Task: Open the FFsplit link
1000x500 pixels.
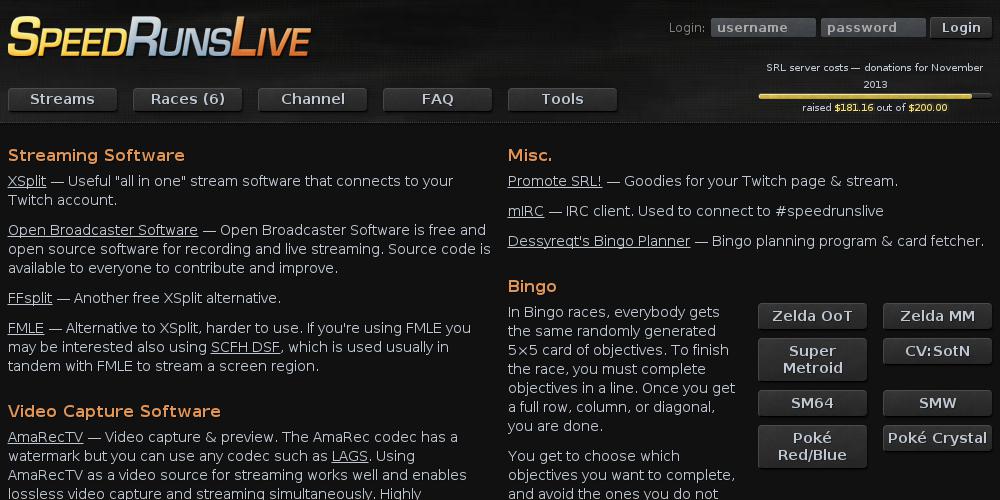Action: (30, 298)
